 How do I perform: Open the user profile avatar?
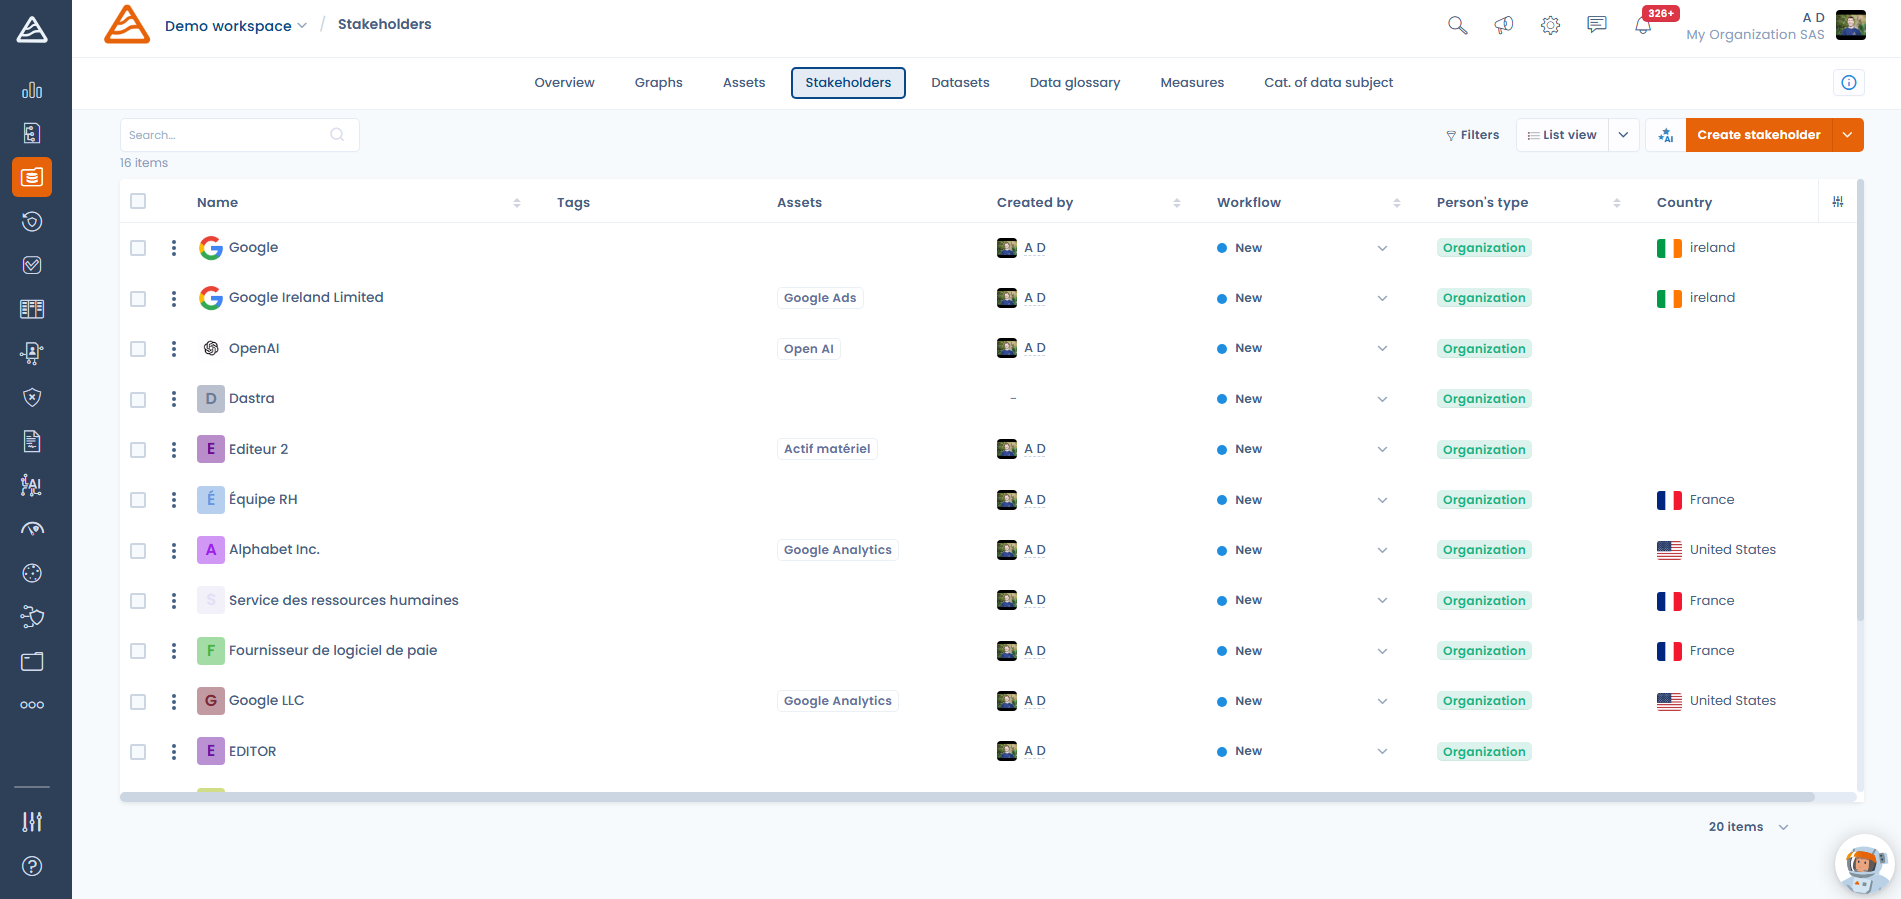click(1850, 26)
